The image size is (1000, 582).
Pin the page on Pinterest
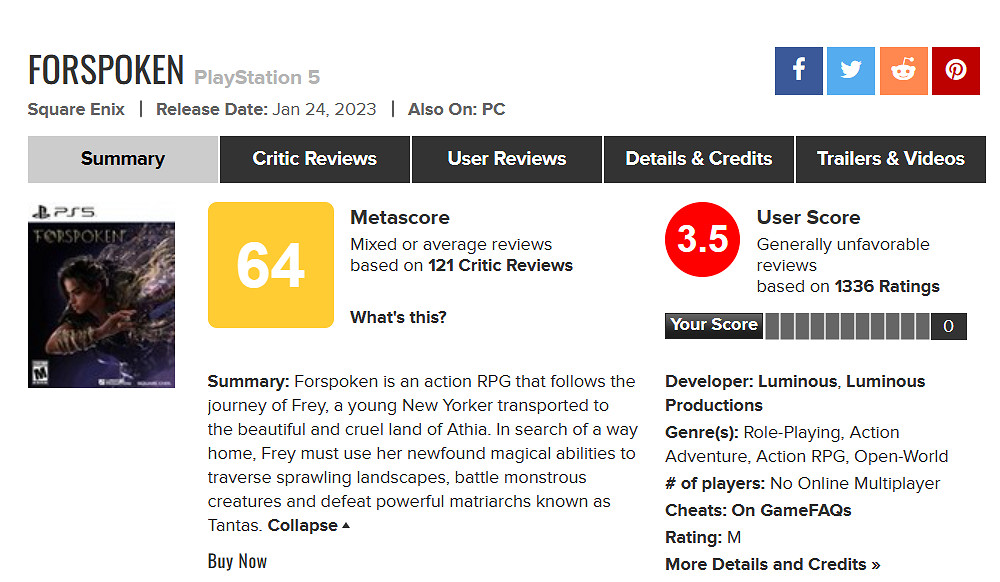[956, 71]
